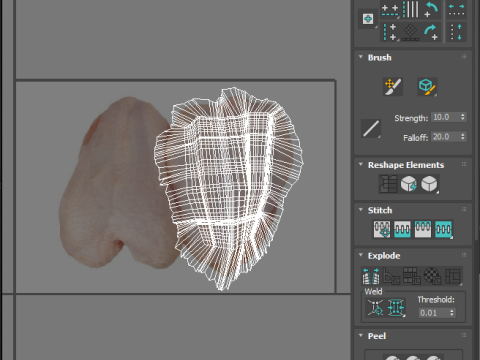Screen dimensions: 480x360
Task: Collapse the Brush rollout
Action: (x=361, y=57)
